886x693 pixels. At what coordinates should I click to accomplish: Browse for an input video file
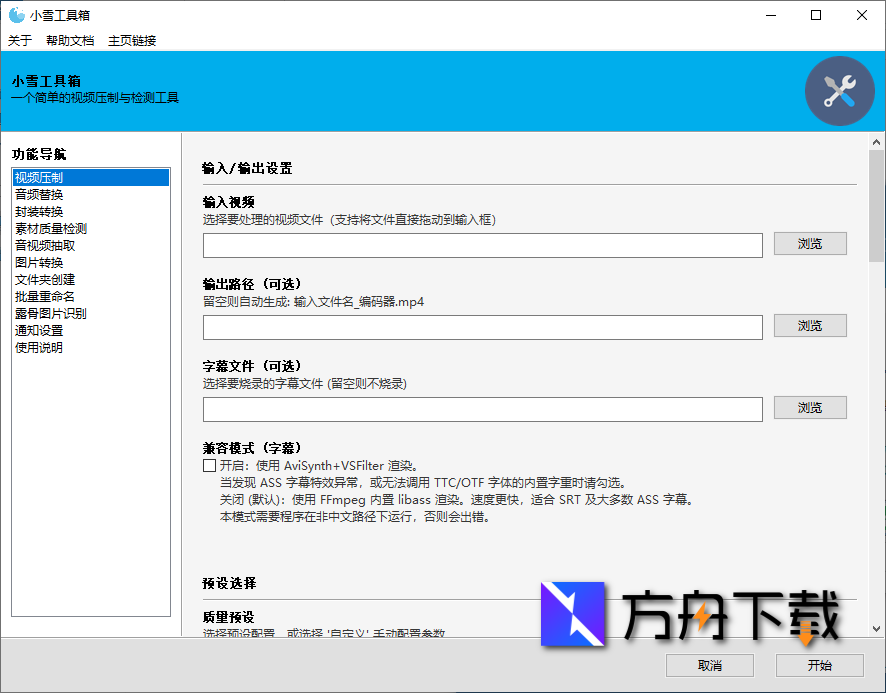[x=810, y=243]
